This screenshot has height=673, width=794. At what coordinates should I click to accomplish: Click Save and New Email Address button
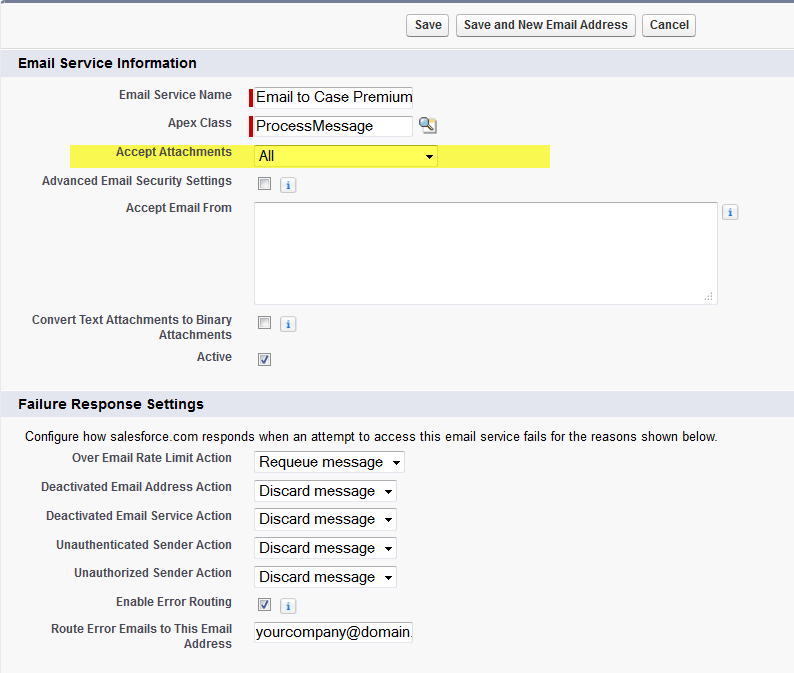[x=545, y=25]
